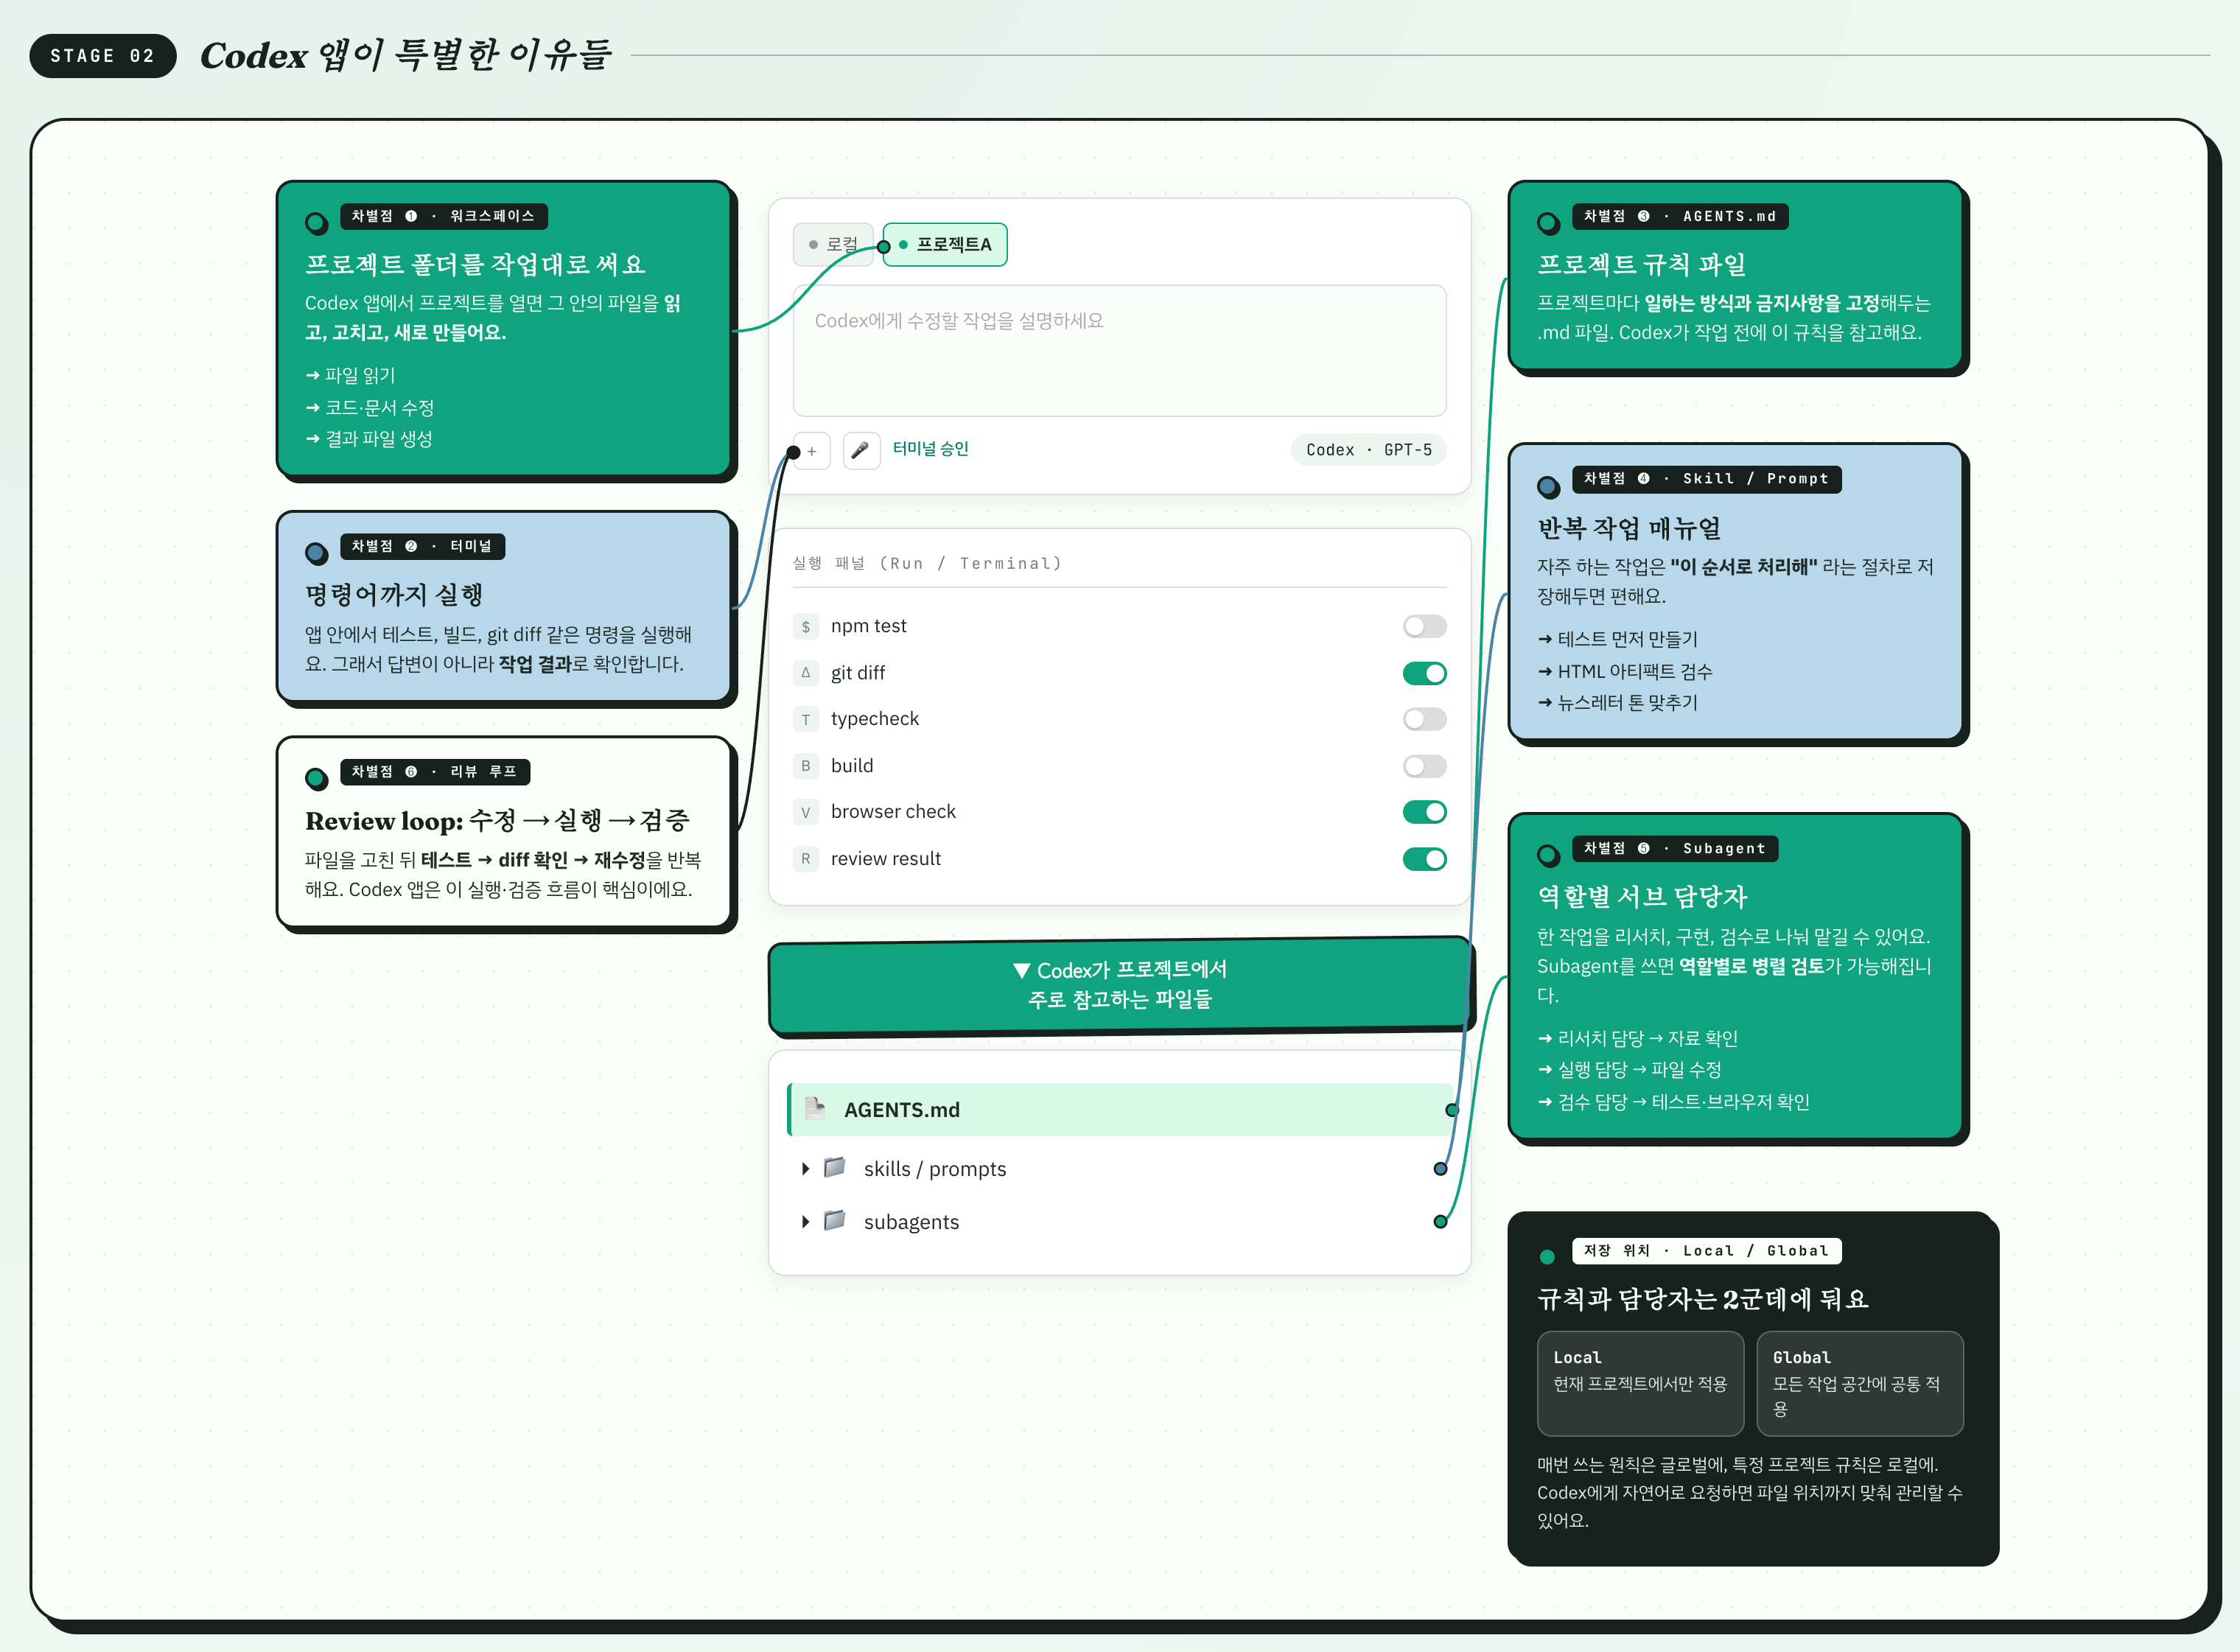Click the dollar icon beside npm test

tap(806, 627)
